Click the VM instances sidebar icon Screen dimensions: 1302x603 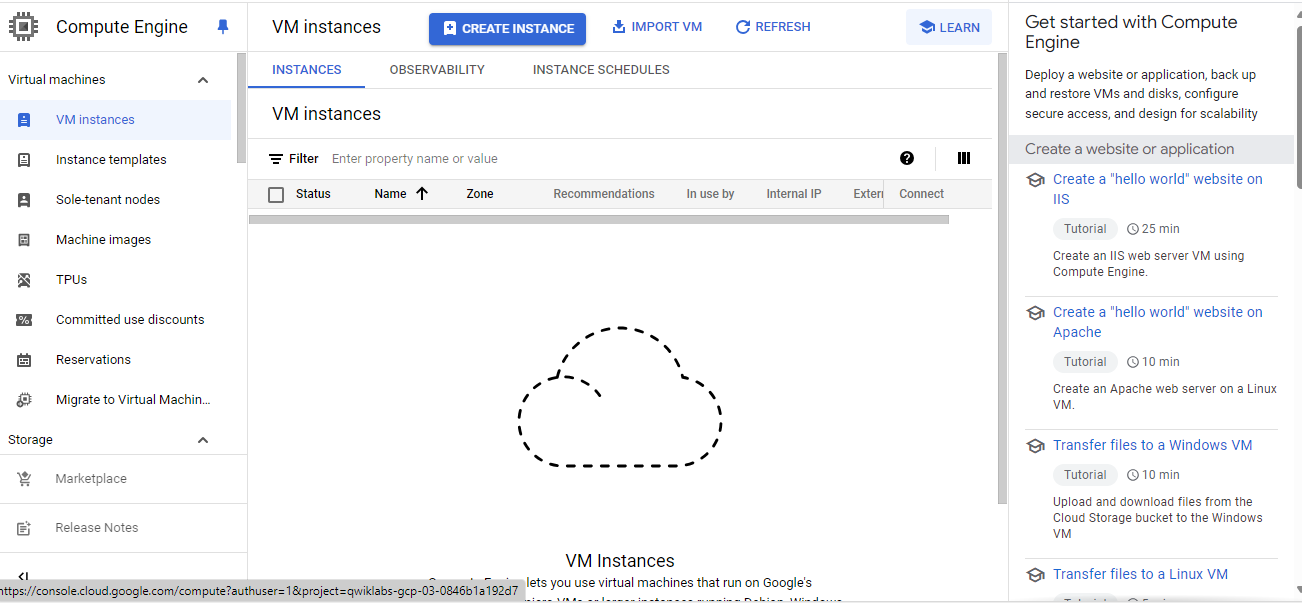(24, 120)
